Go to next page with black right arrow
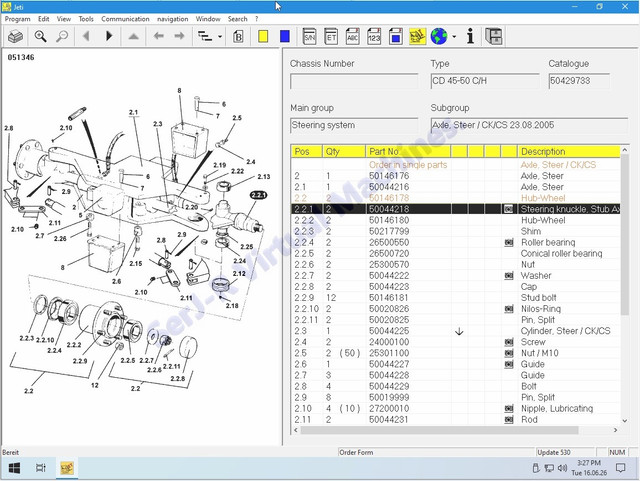The height and width of the screenshot is (481, 640). click(x=109, y=36)
